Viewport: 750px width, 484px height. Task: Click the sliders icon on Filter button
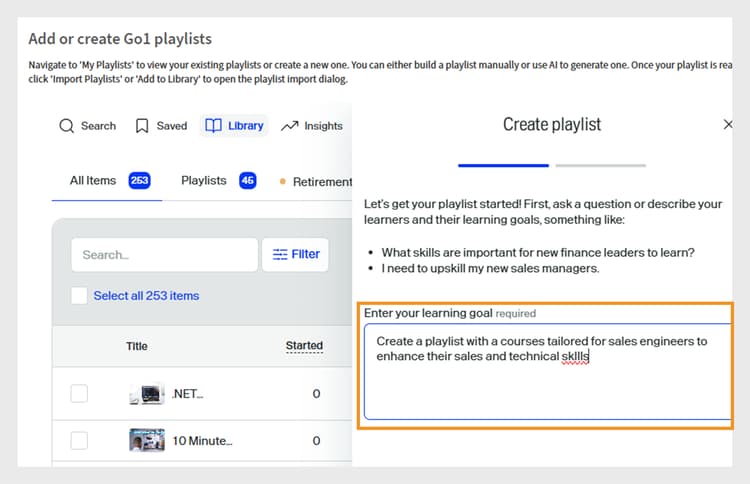280,254
